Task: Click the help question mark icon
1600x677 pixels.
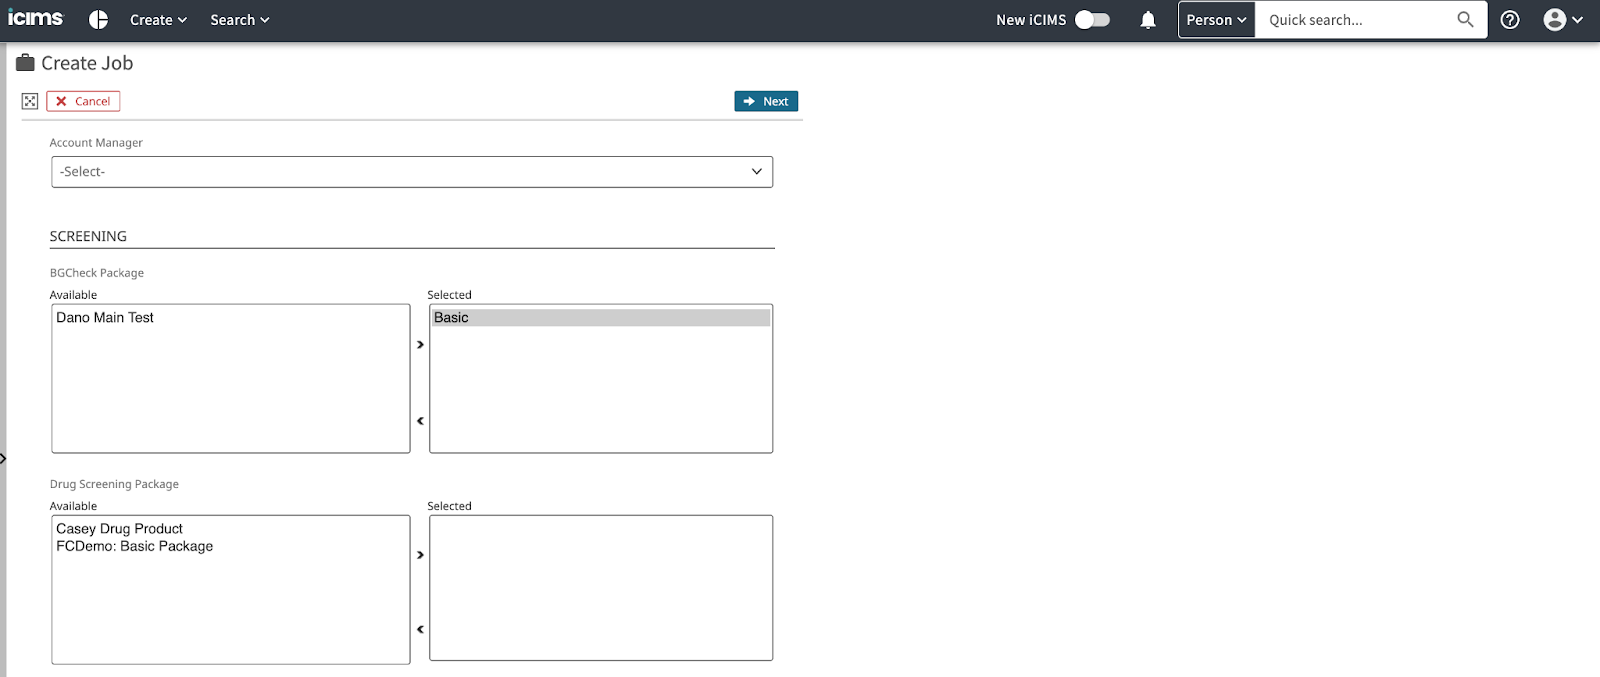Action: click(x=1510, y=20)
